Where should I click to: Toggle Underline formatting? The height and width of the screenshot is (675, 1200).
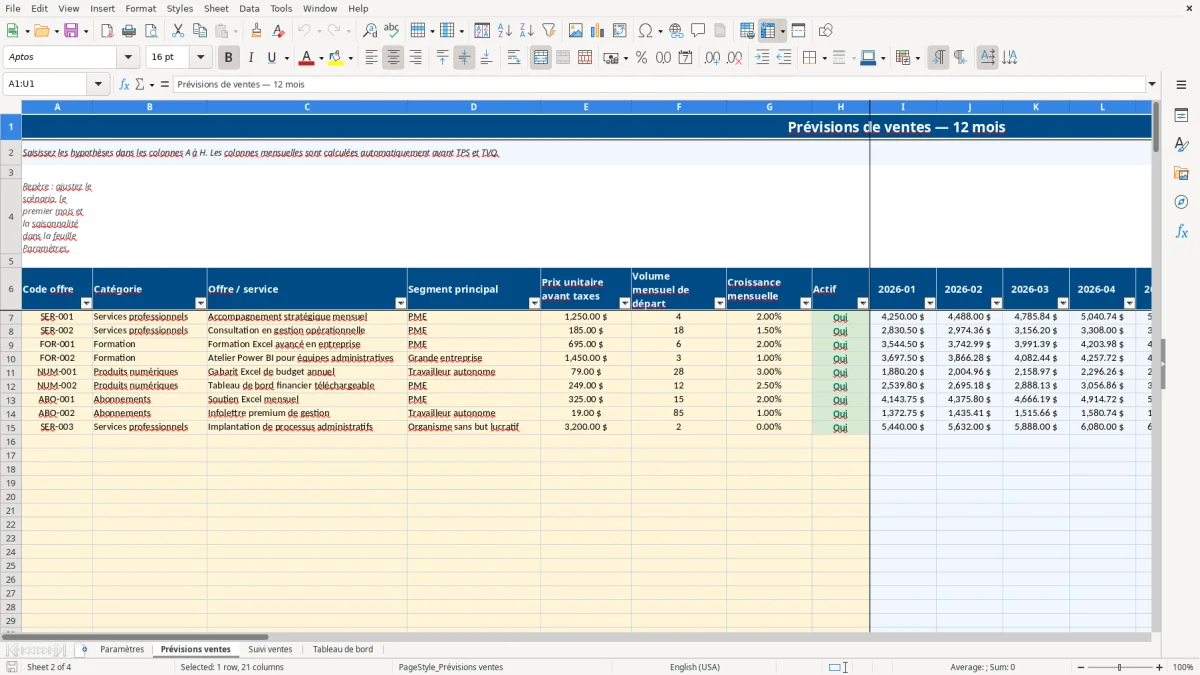(271, 58)
